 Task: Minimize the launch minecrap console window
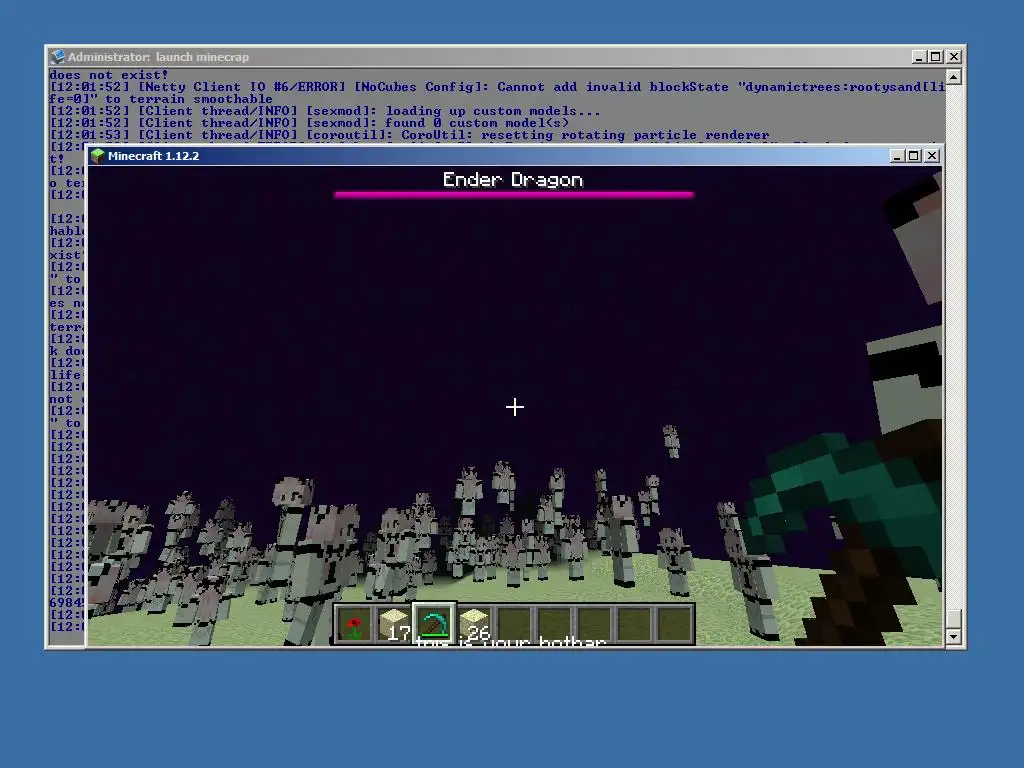[x=919, y=57]
